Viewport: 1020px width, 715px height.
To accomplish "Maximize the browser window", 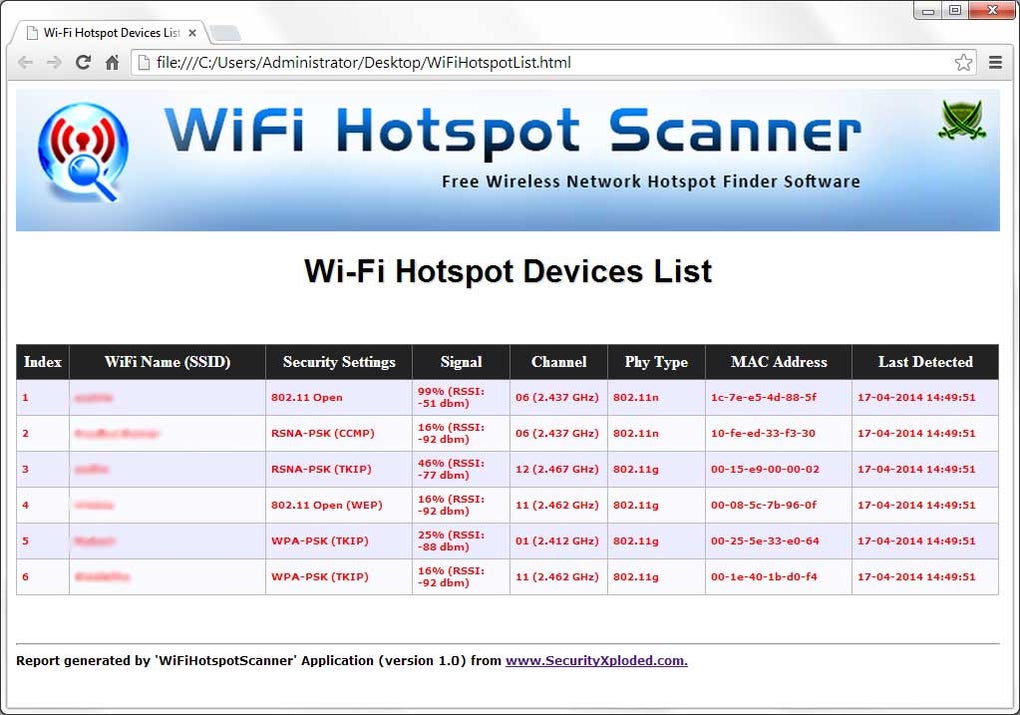I will pos(955,10).
